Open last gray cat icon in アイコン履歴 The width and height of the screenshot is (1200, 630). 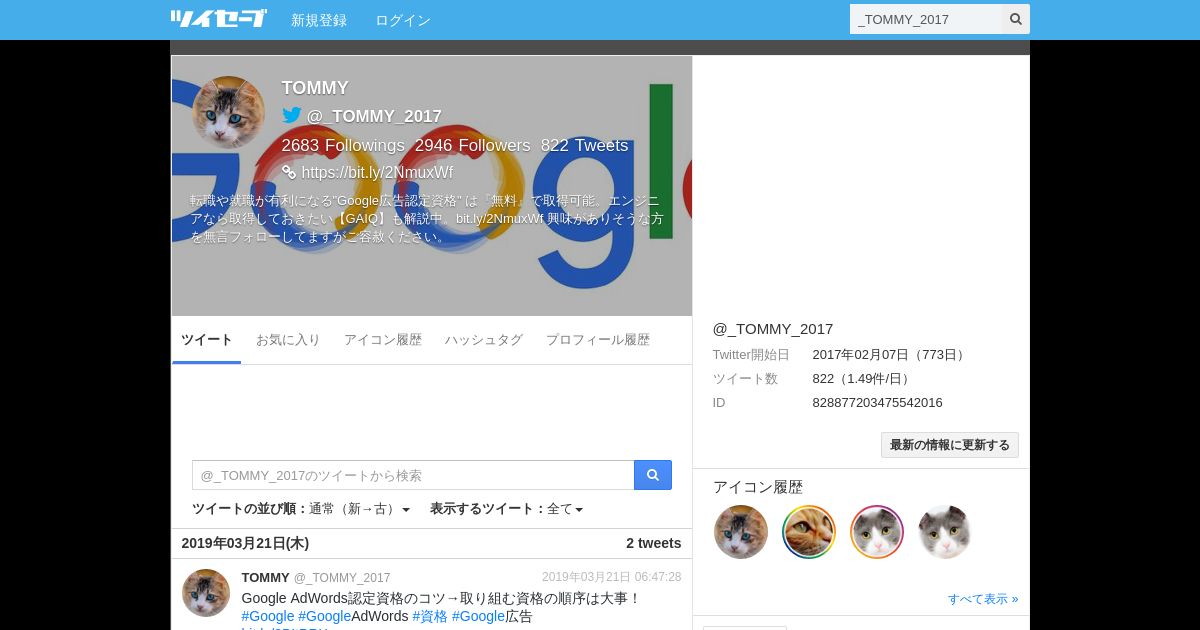click(x=945, y=532)
